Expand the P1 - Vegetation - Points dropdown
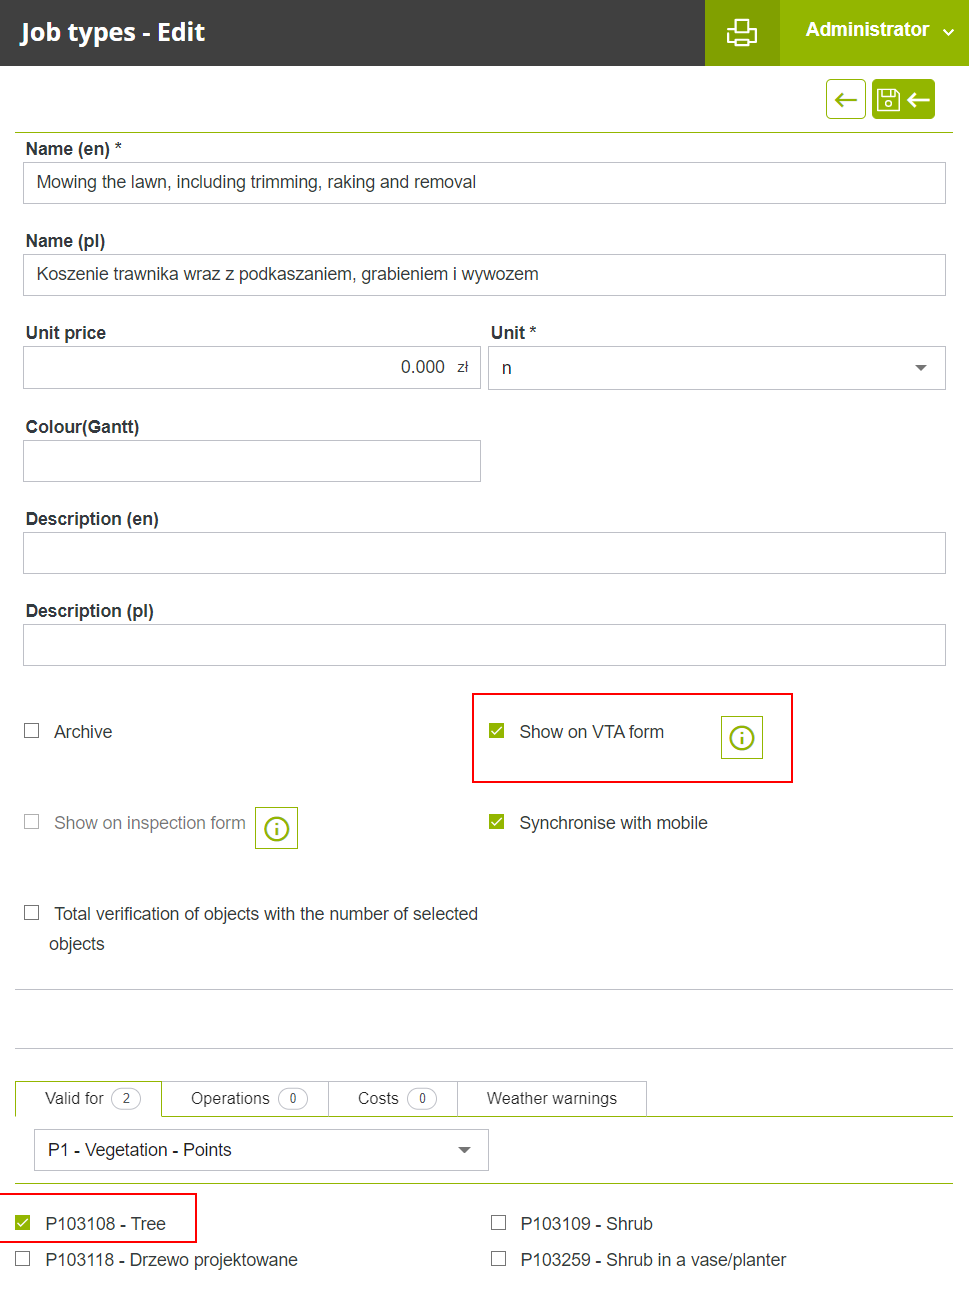Image resolution: width=969 pixels, height=1304 pixels. [261, 1150]
